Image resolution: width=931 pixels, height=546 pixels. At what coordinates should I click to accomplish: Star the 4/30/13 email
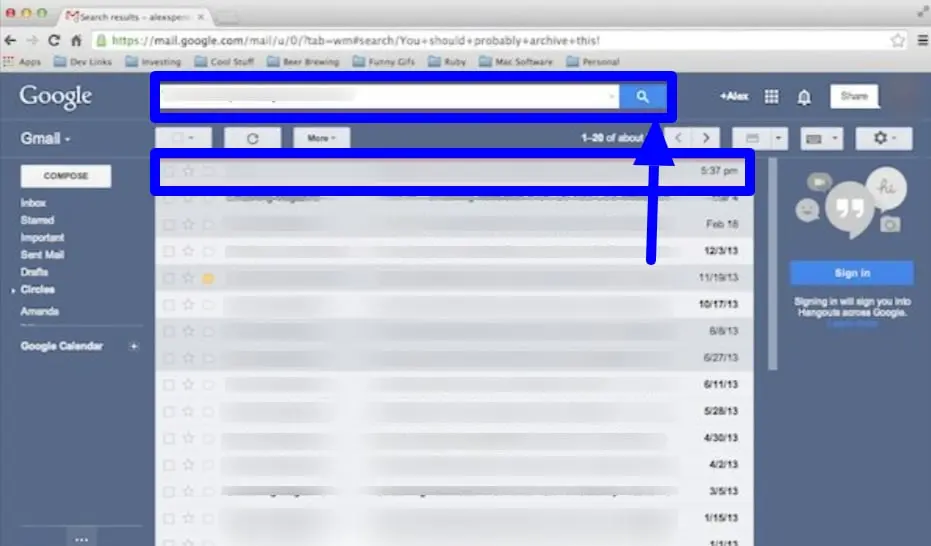tap(188, 438)
